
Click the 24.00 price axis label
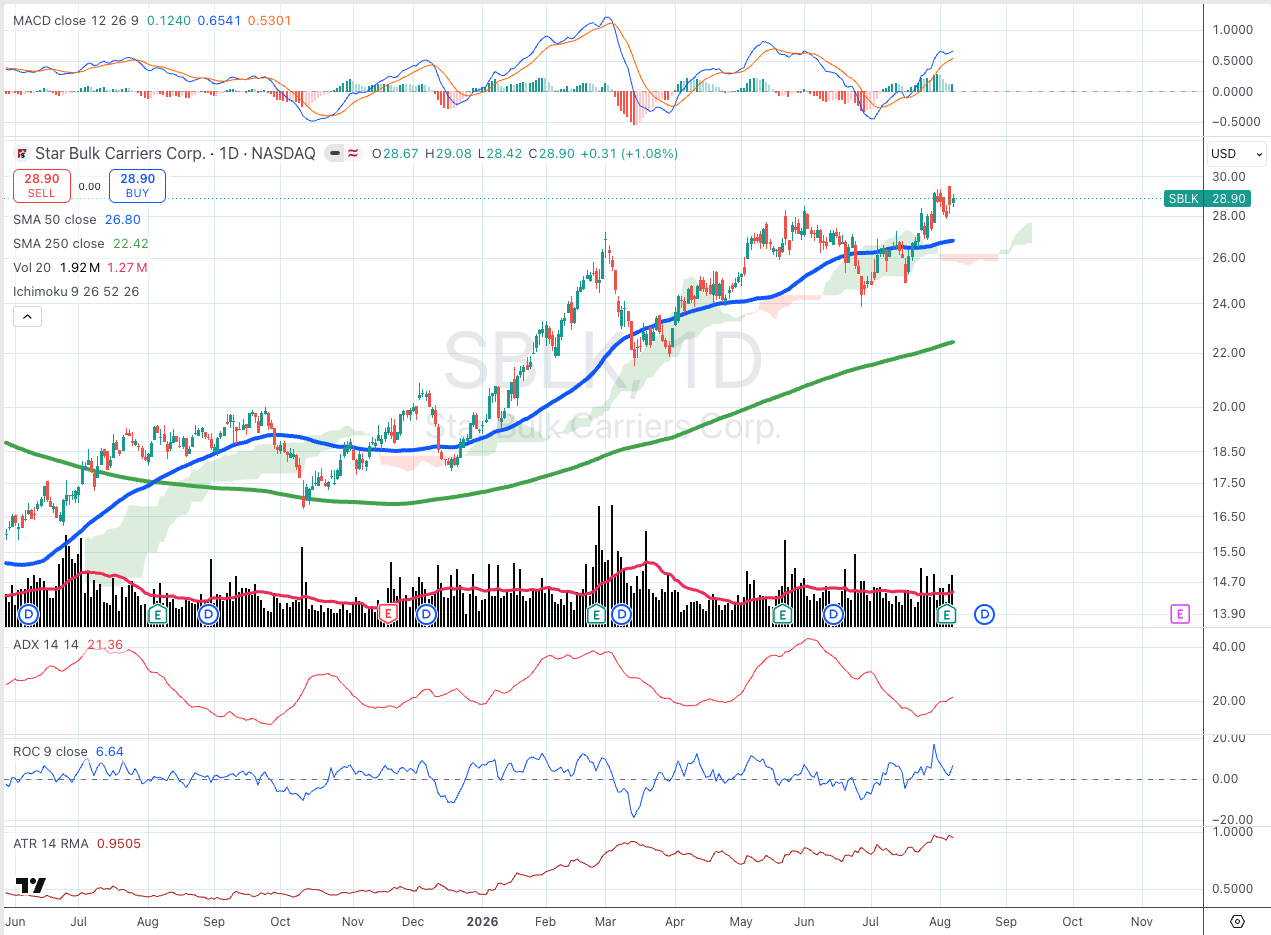tap(1228, 304)
